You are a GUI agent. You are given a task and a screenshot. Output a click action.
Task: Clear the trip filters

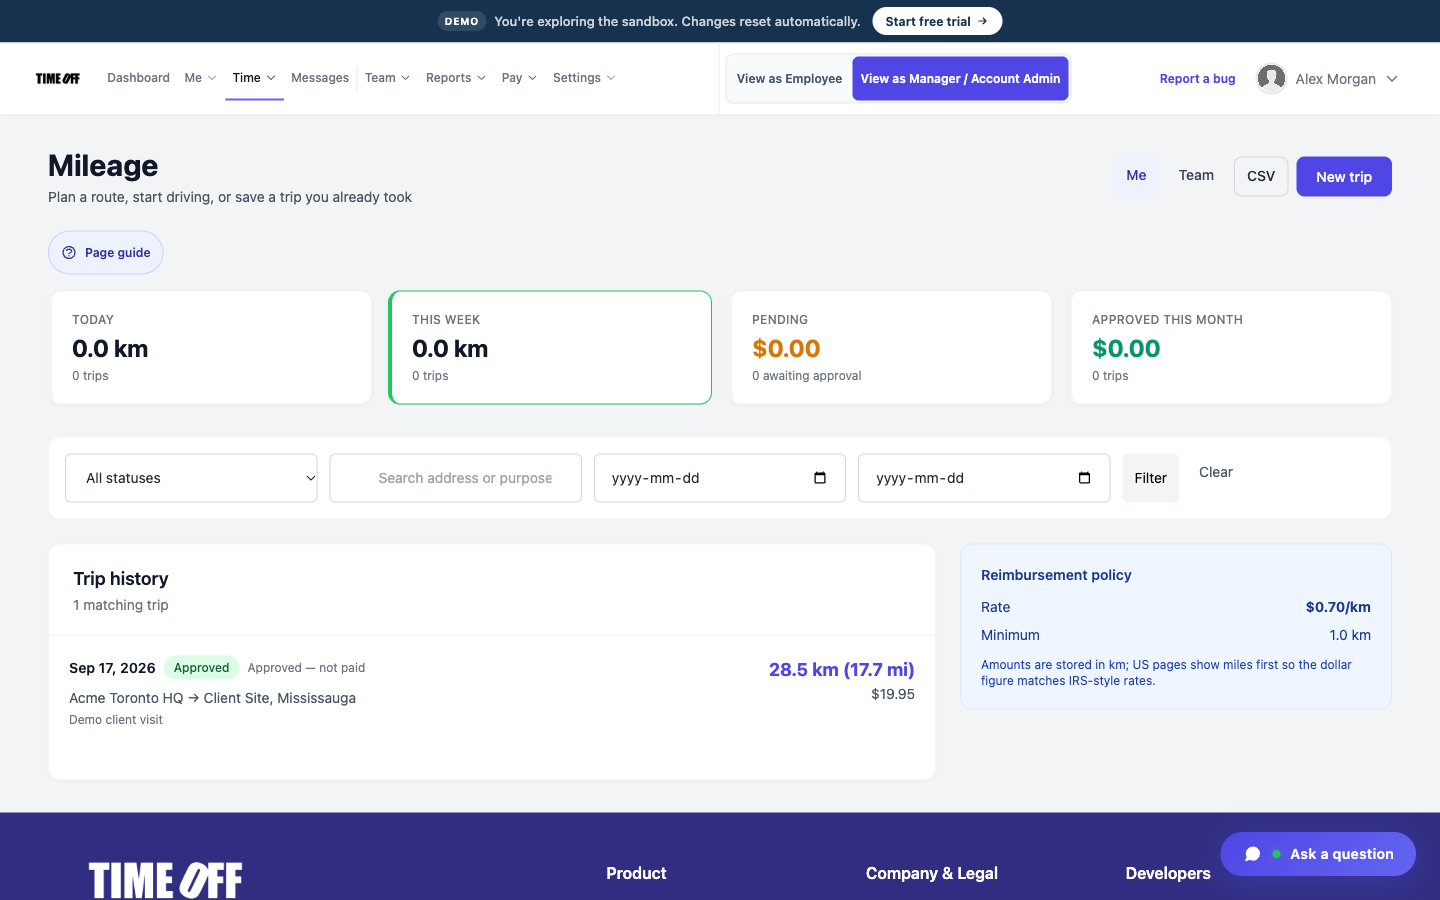(1216, 472)
